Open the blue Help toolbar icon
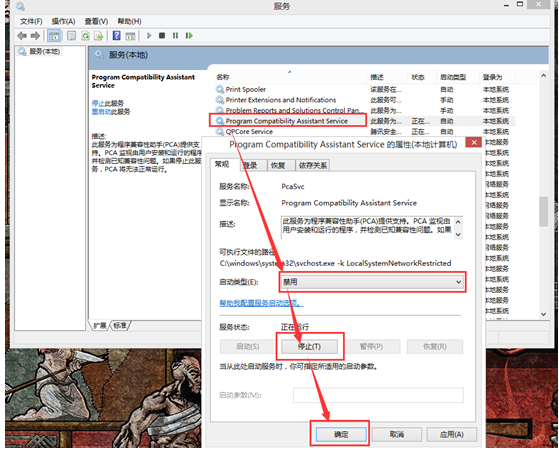The height and width of the screenshot is (450, 559). pyautogui.click(x=117, y=36)
